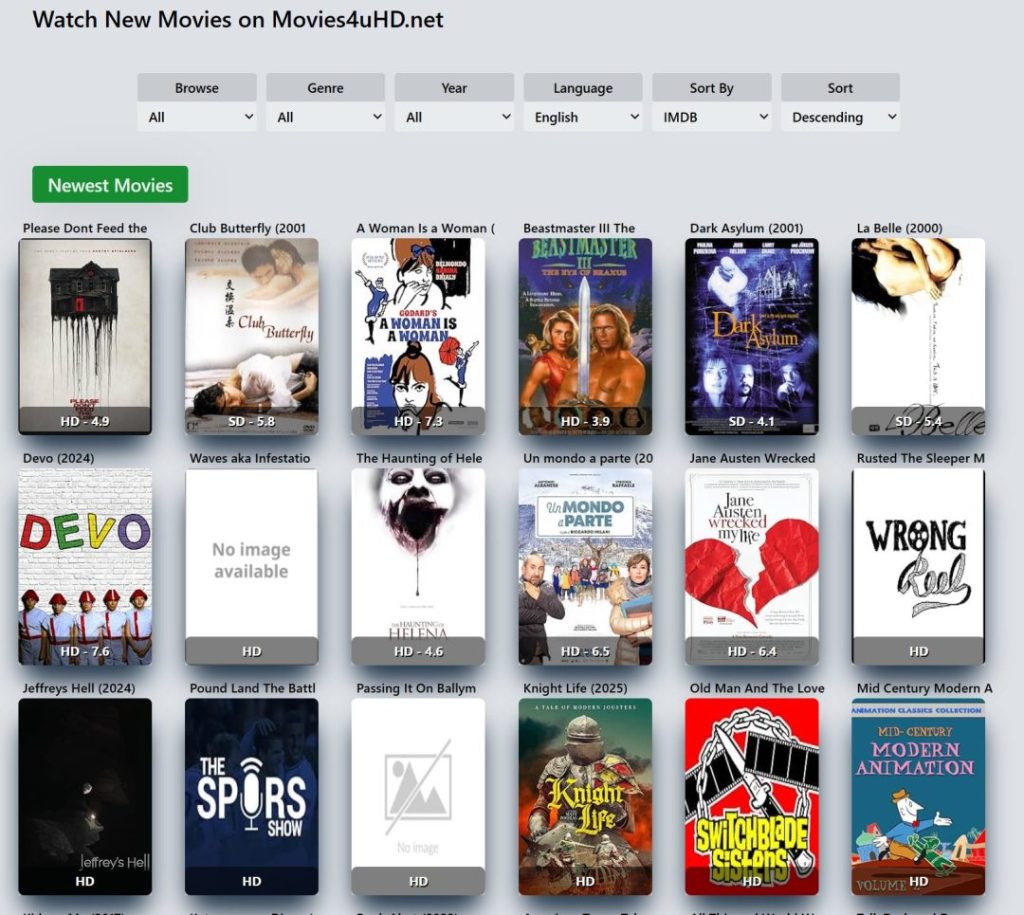Open the La Belle poster
The height and width of the screenshot is (915, 1024).
point(918,336)
